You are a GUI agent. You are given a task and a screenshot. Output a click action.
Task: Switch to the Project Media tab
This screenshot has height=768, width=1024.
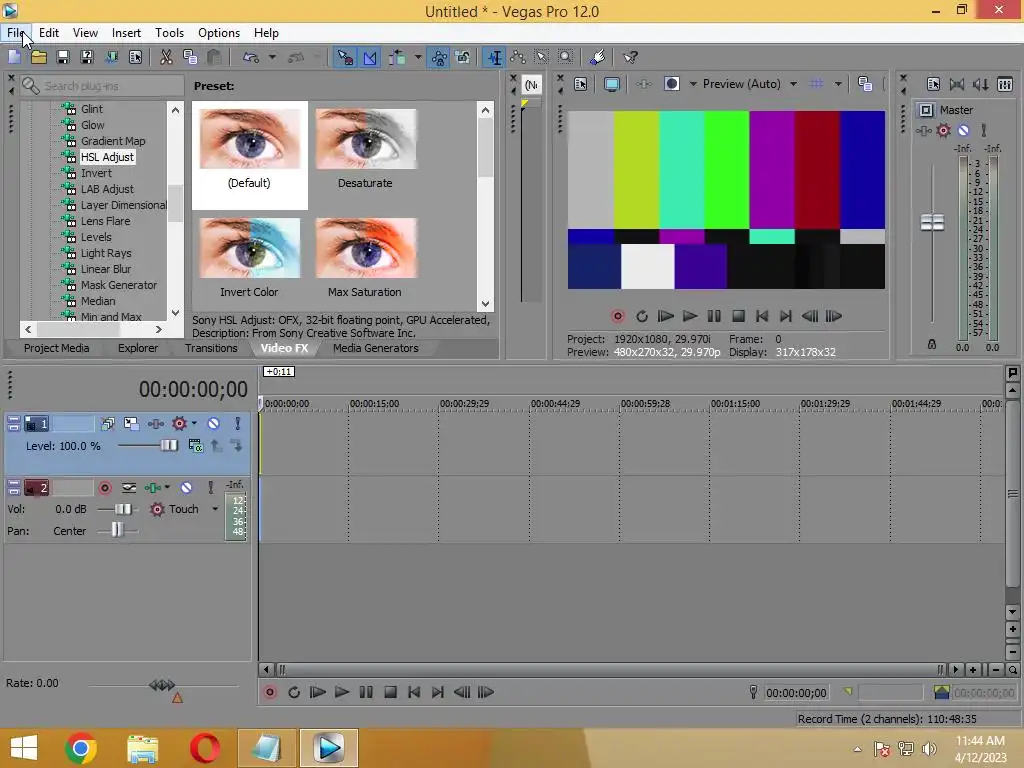coord(56,348)
